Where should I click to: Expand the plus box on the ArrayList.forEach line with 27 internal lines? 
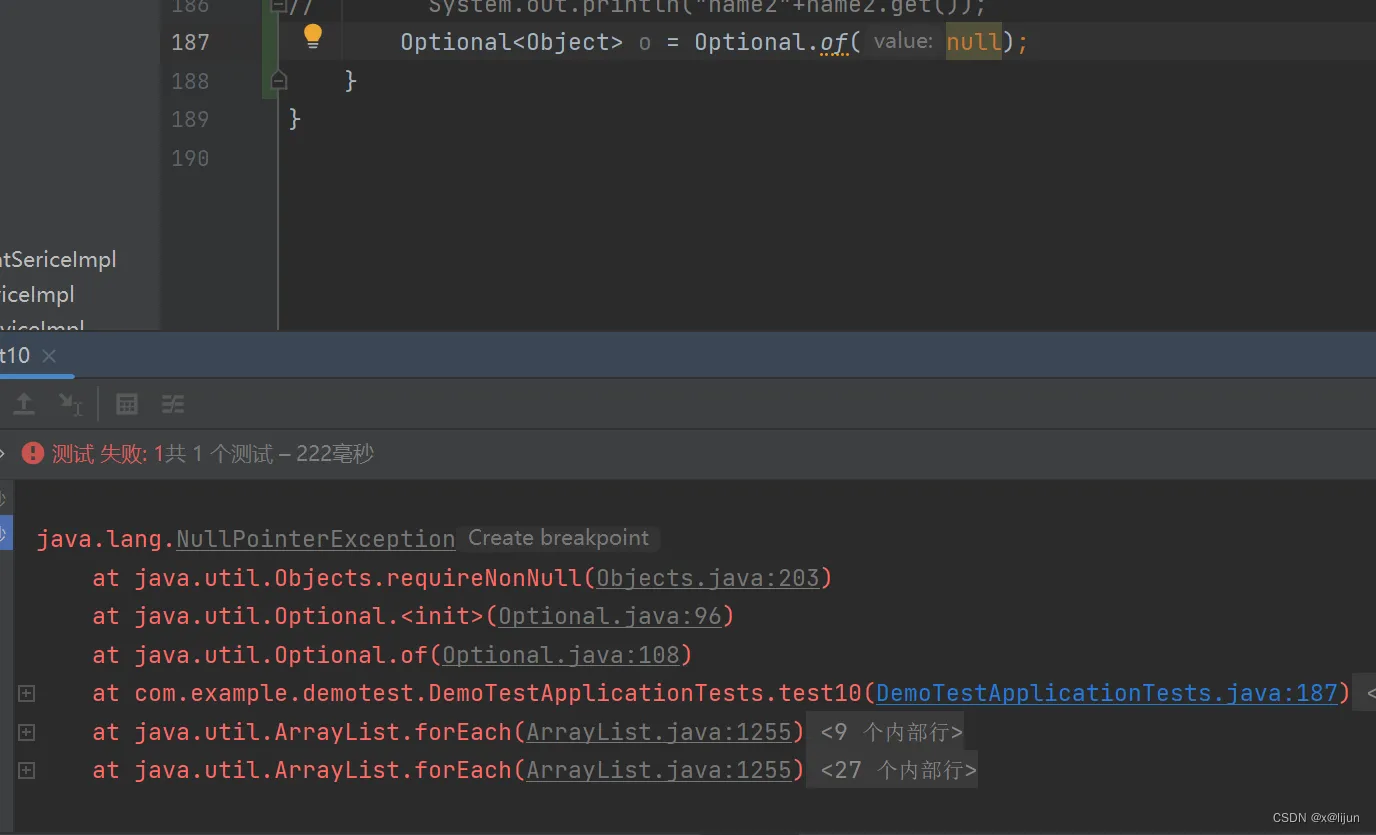point(27,770)
